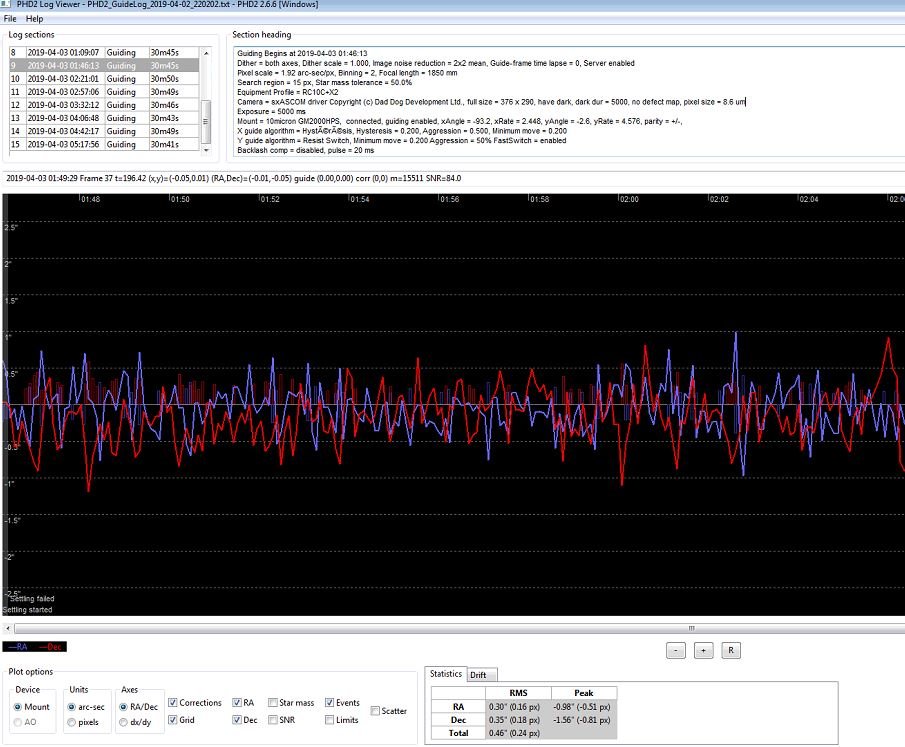Image resolution: width=905 pixels, height=747 pixels.
Task: Click the zoom in plus button
Action: [x=703, y=650]
